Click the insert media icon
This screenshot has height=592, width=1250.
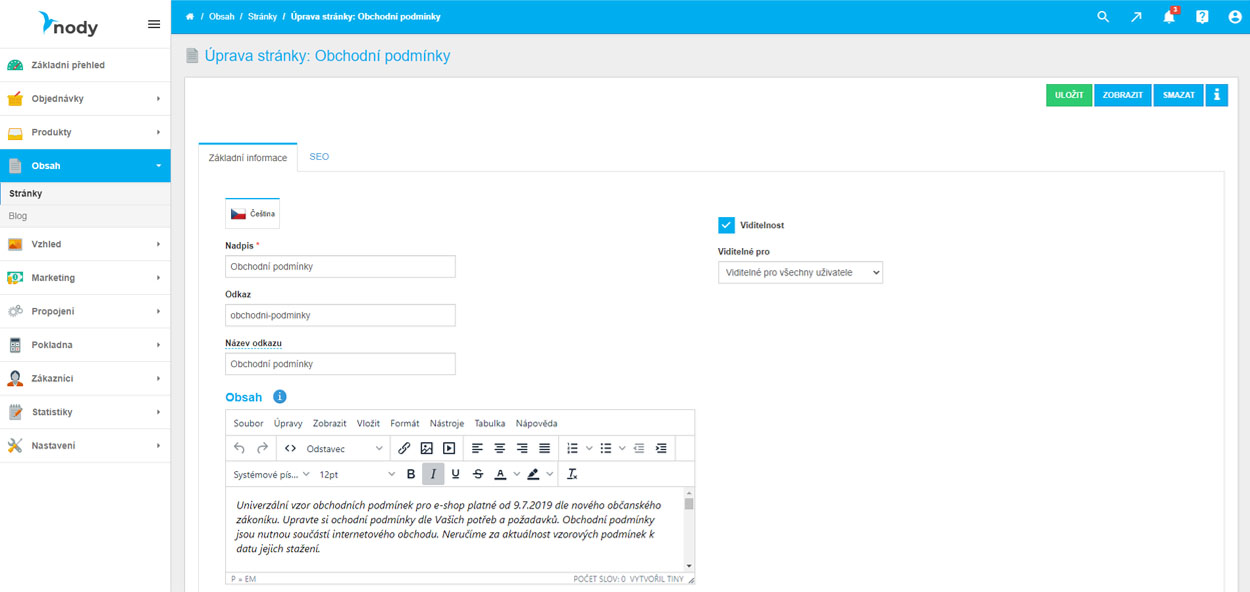[449, 449]
